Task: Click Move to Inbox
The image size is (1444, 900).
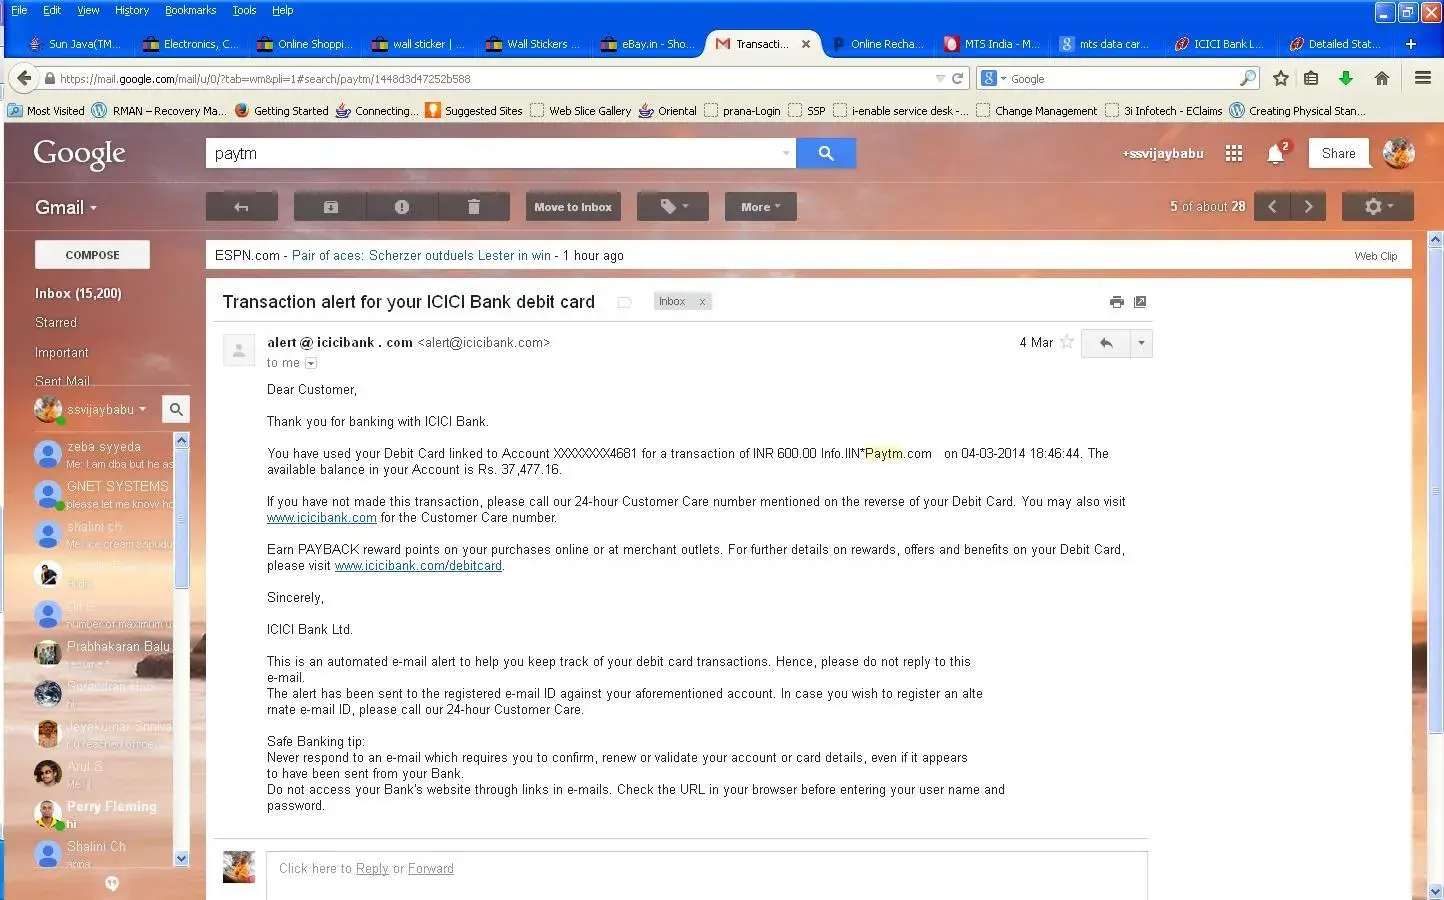Action: [573, 207]
